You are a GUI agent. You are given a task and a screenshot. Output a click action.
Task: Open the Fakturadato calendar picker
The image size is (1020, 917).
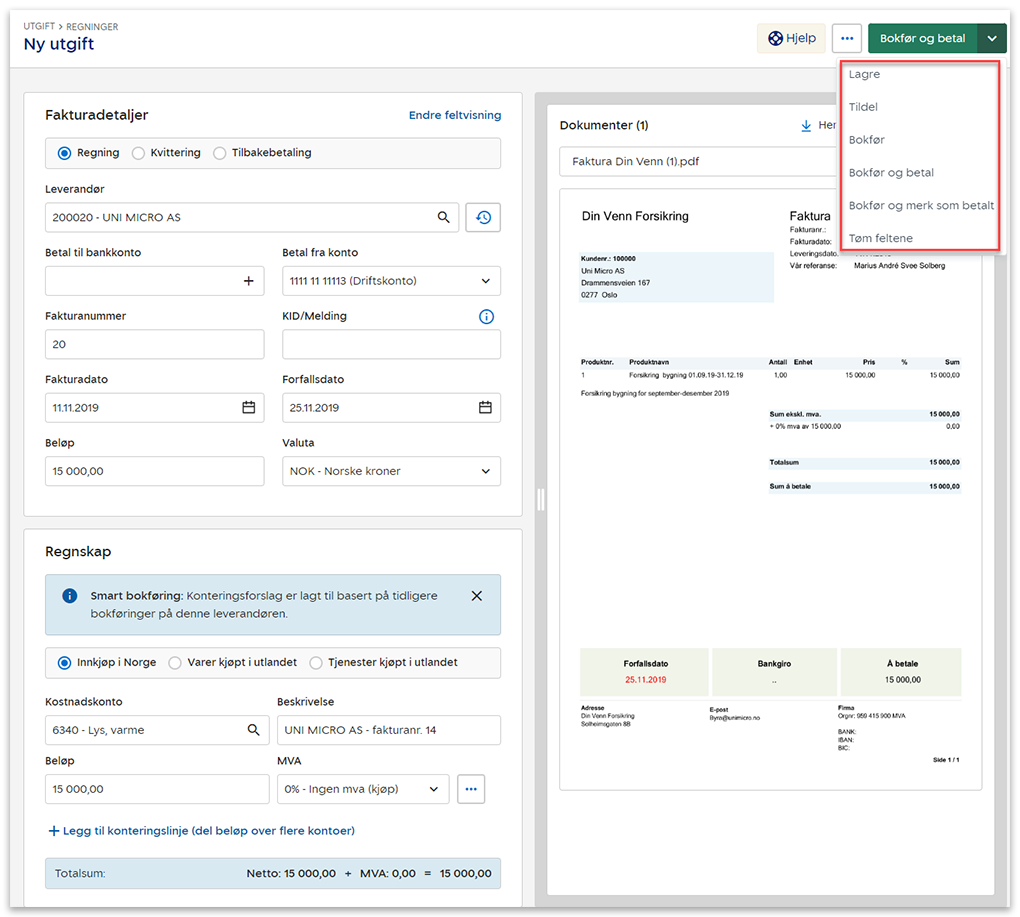pyautogui.click(x=249, y=407)
